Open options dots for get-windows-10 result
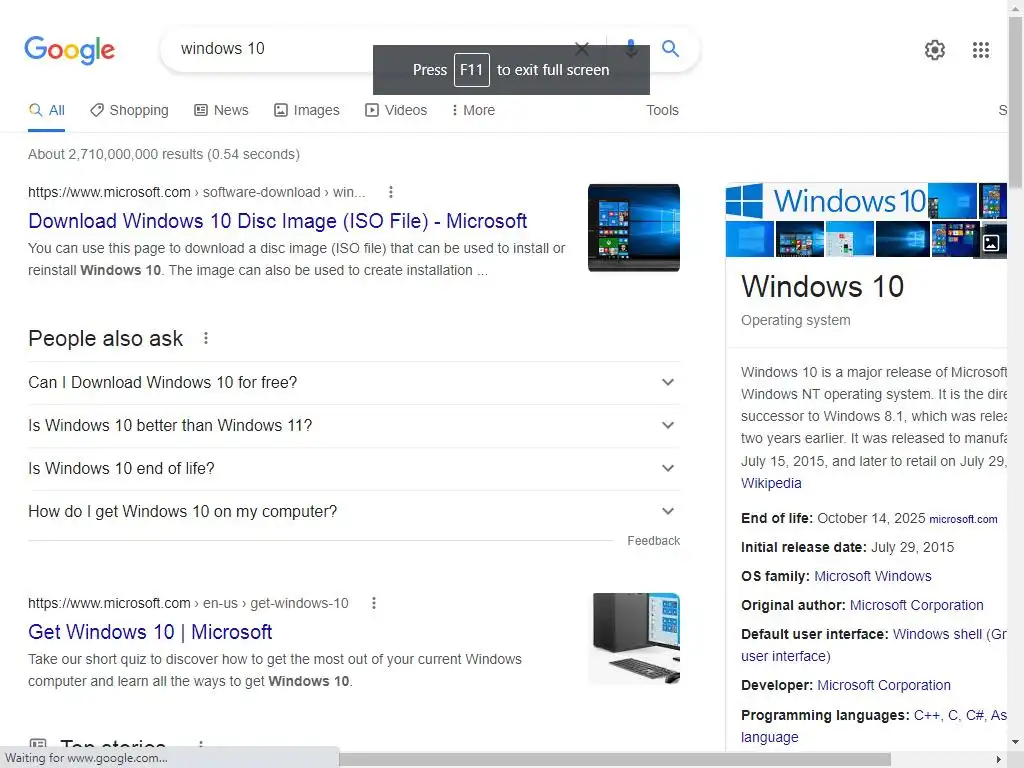1024x768 pixels. pyautogui.click(x=374, y=603)
